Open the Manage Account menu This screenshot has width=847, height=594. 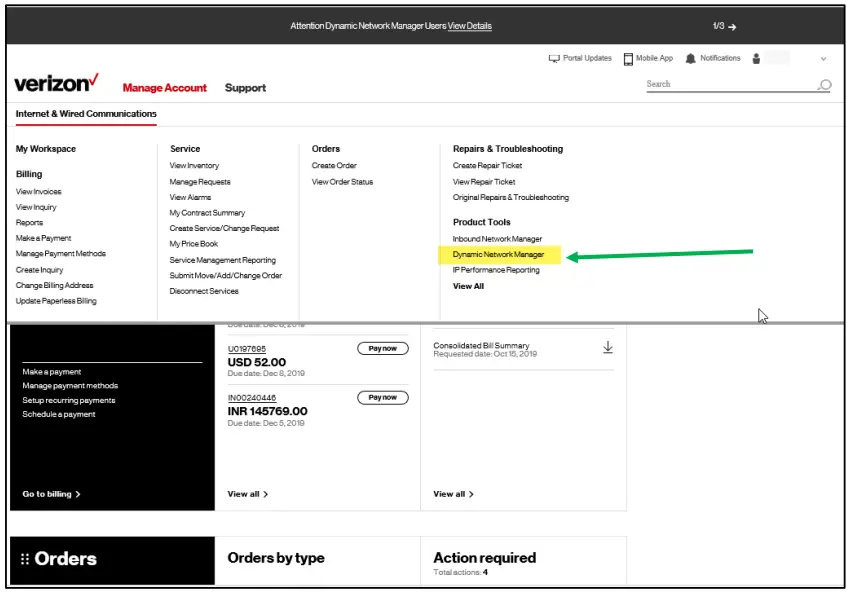point(164,88)
